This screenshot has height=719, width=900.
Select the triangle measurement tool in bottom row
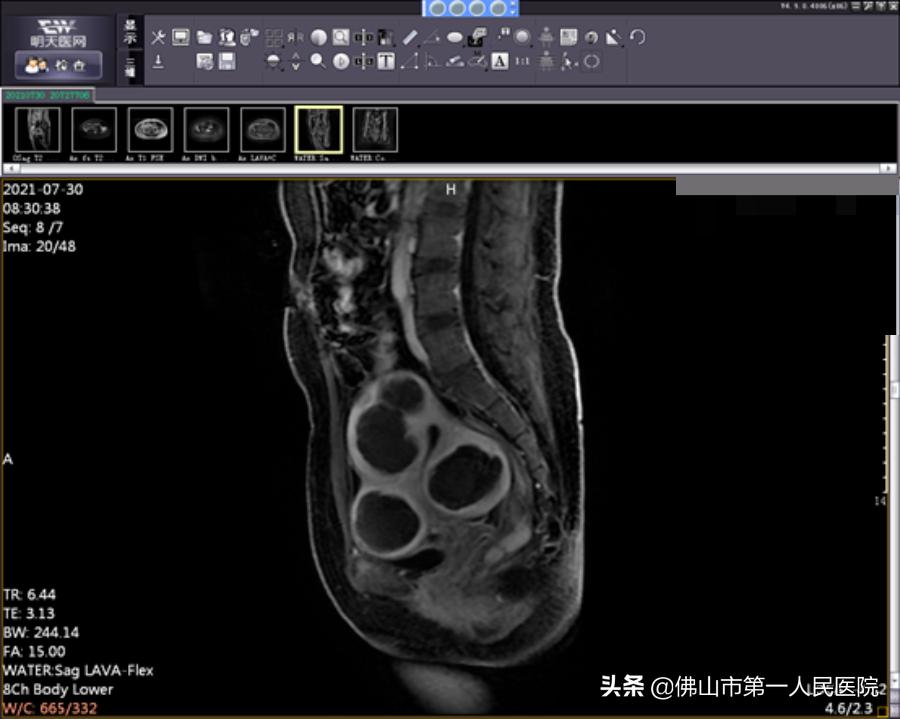[x=409, y=61]
